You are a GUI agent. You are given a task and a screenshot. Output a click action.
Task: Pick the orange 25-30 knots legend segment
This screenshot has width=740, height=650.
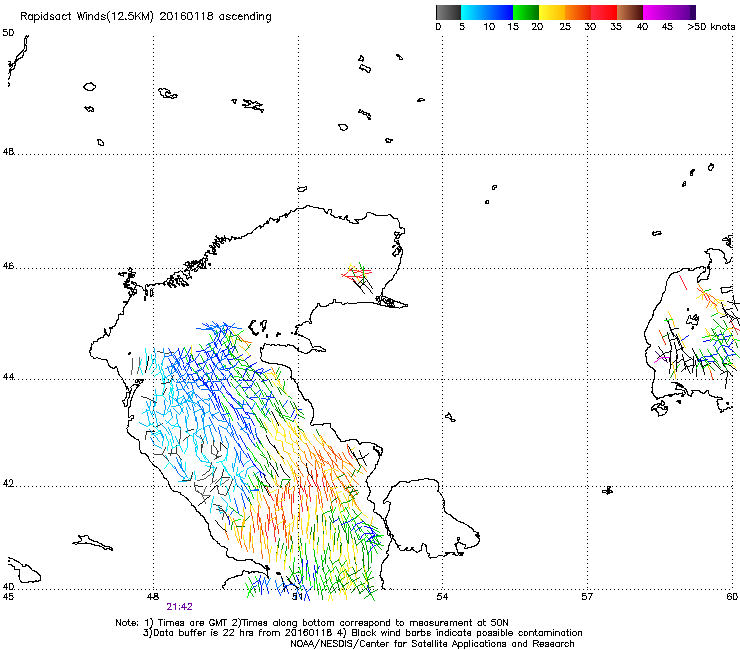(x=578, y=12)
